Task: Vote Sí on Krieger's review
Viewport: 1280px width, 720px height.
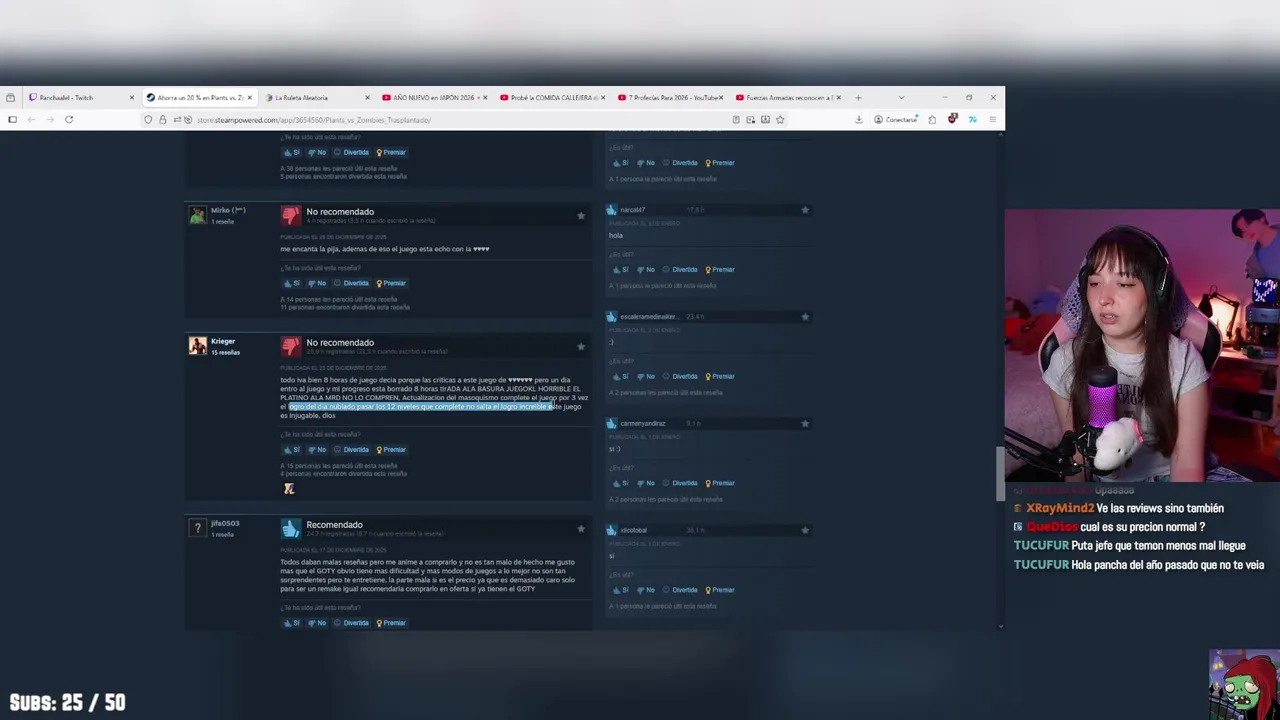Action: pyautogui.click(x=292, y=450)
